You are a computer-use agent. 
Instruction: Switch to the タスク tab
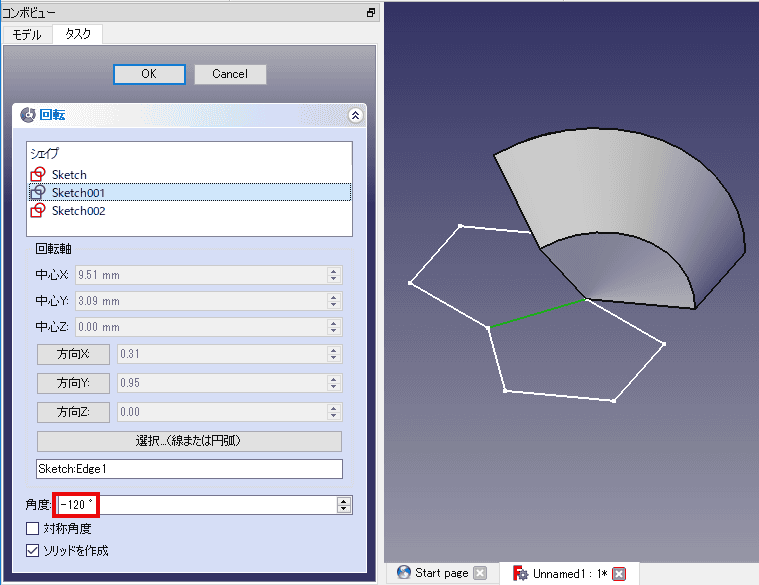[x=77, y=34]
